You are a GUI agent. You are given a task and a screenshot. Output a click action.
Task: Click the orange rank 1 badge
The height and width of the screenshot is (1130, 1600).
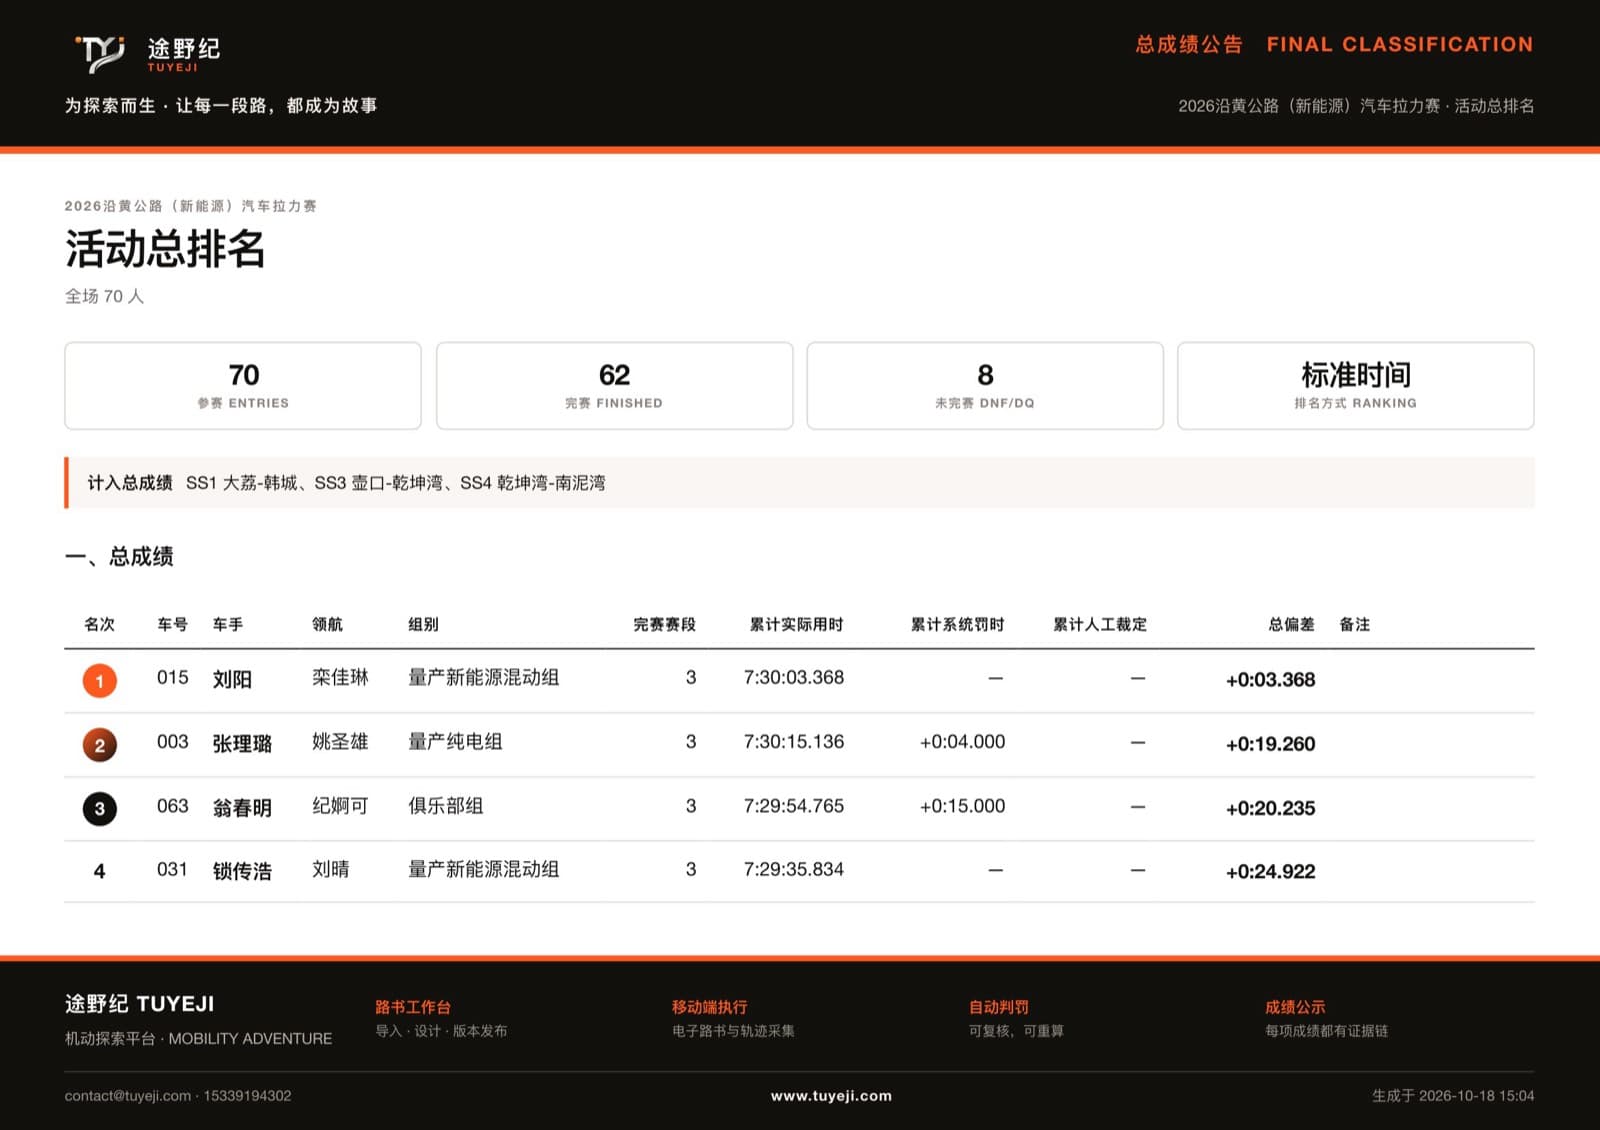pos(99,681)
